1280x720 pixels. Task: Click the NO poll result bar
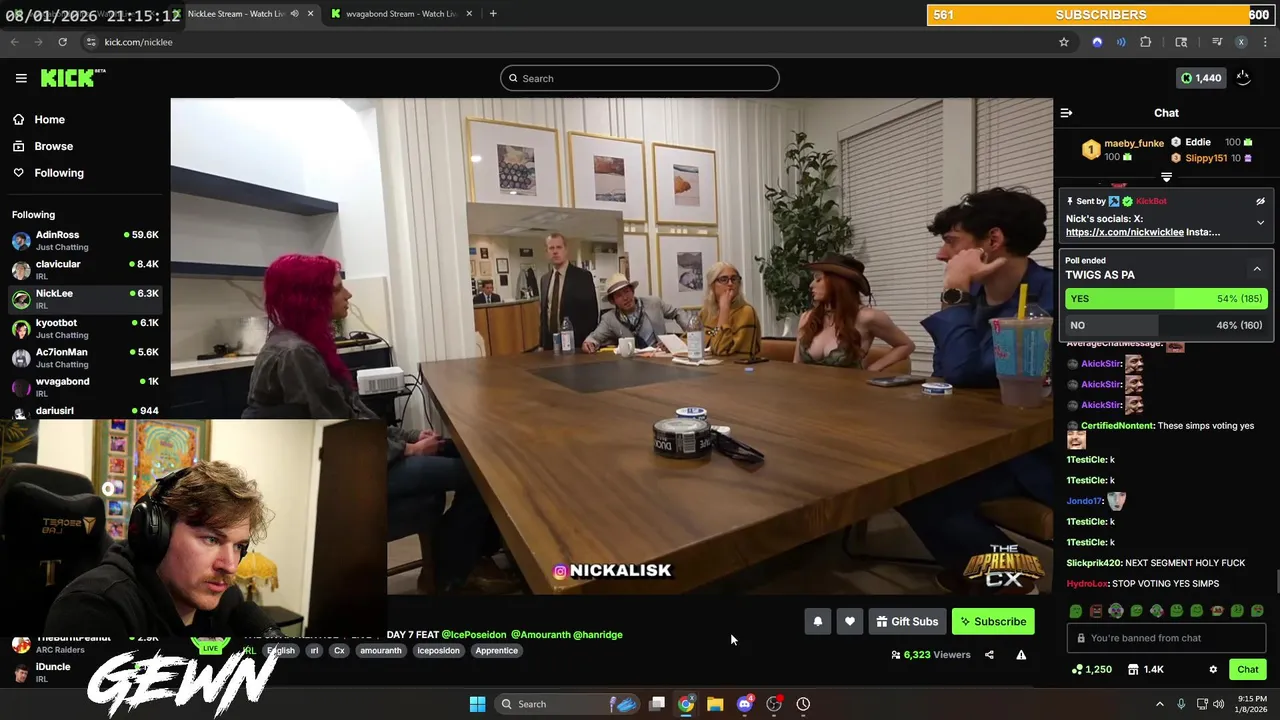tap(1166, 325)
